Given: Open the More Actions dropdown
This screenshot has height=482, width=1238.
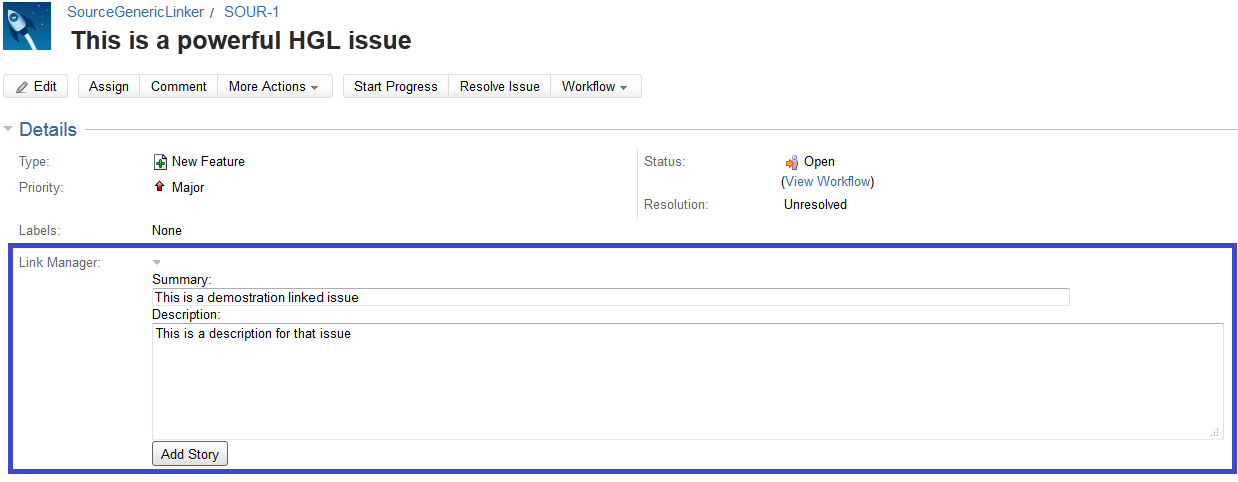Looking at the screenshot, I should coord(273,87).
